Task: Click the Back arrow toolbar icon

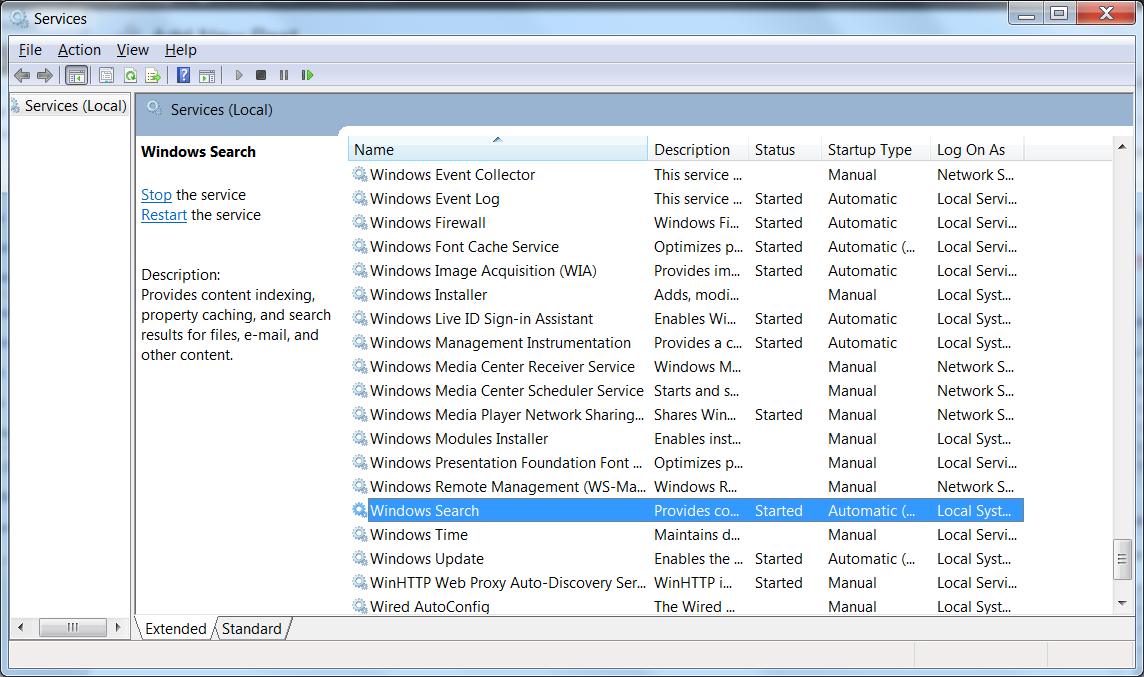Action: pyautogui.click(x=22, y=75)
